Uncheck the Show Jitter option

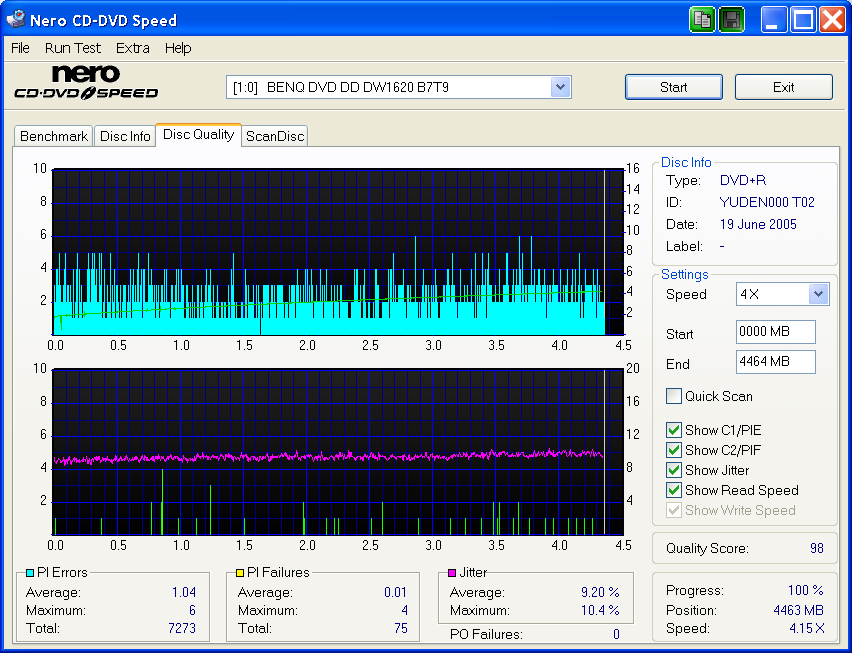674,470
